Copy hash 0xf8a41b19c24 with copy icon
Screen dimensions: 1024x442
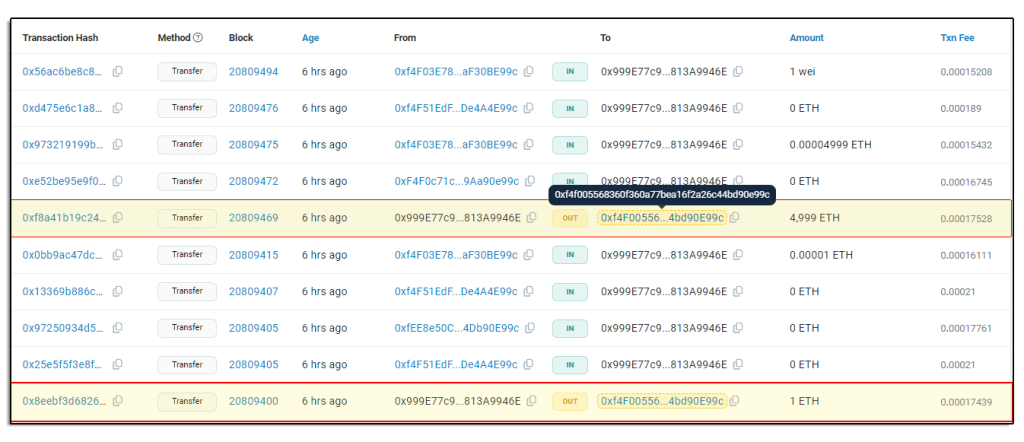click(x=118, y=218)
